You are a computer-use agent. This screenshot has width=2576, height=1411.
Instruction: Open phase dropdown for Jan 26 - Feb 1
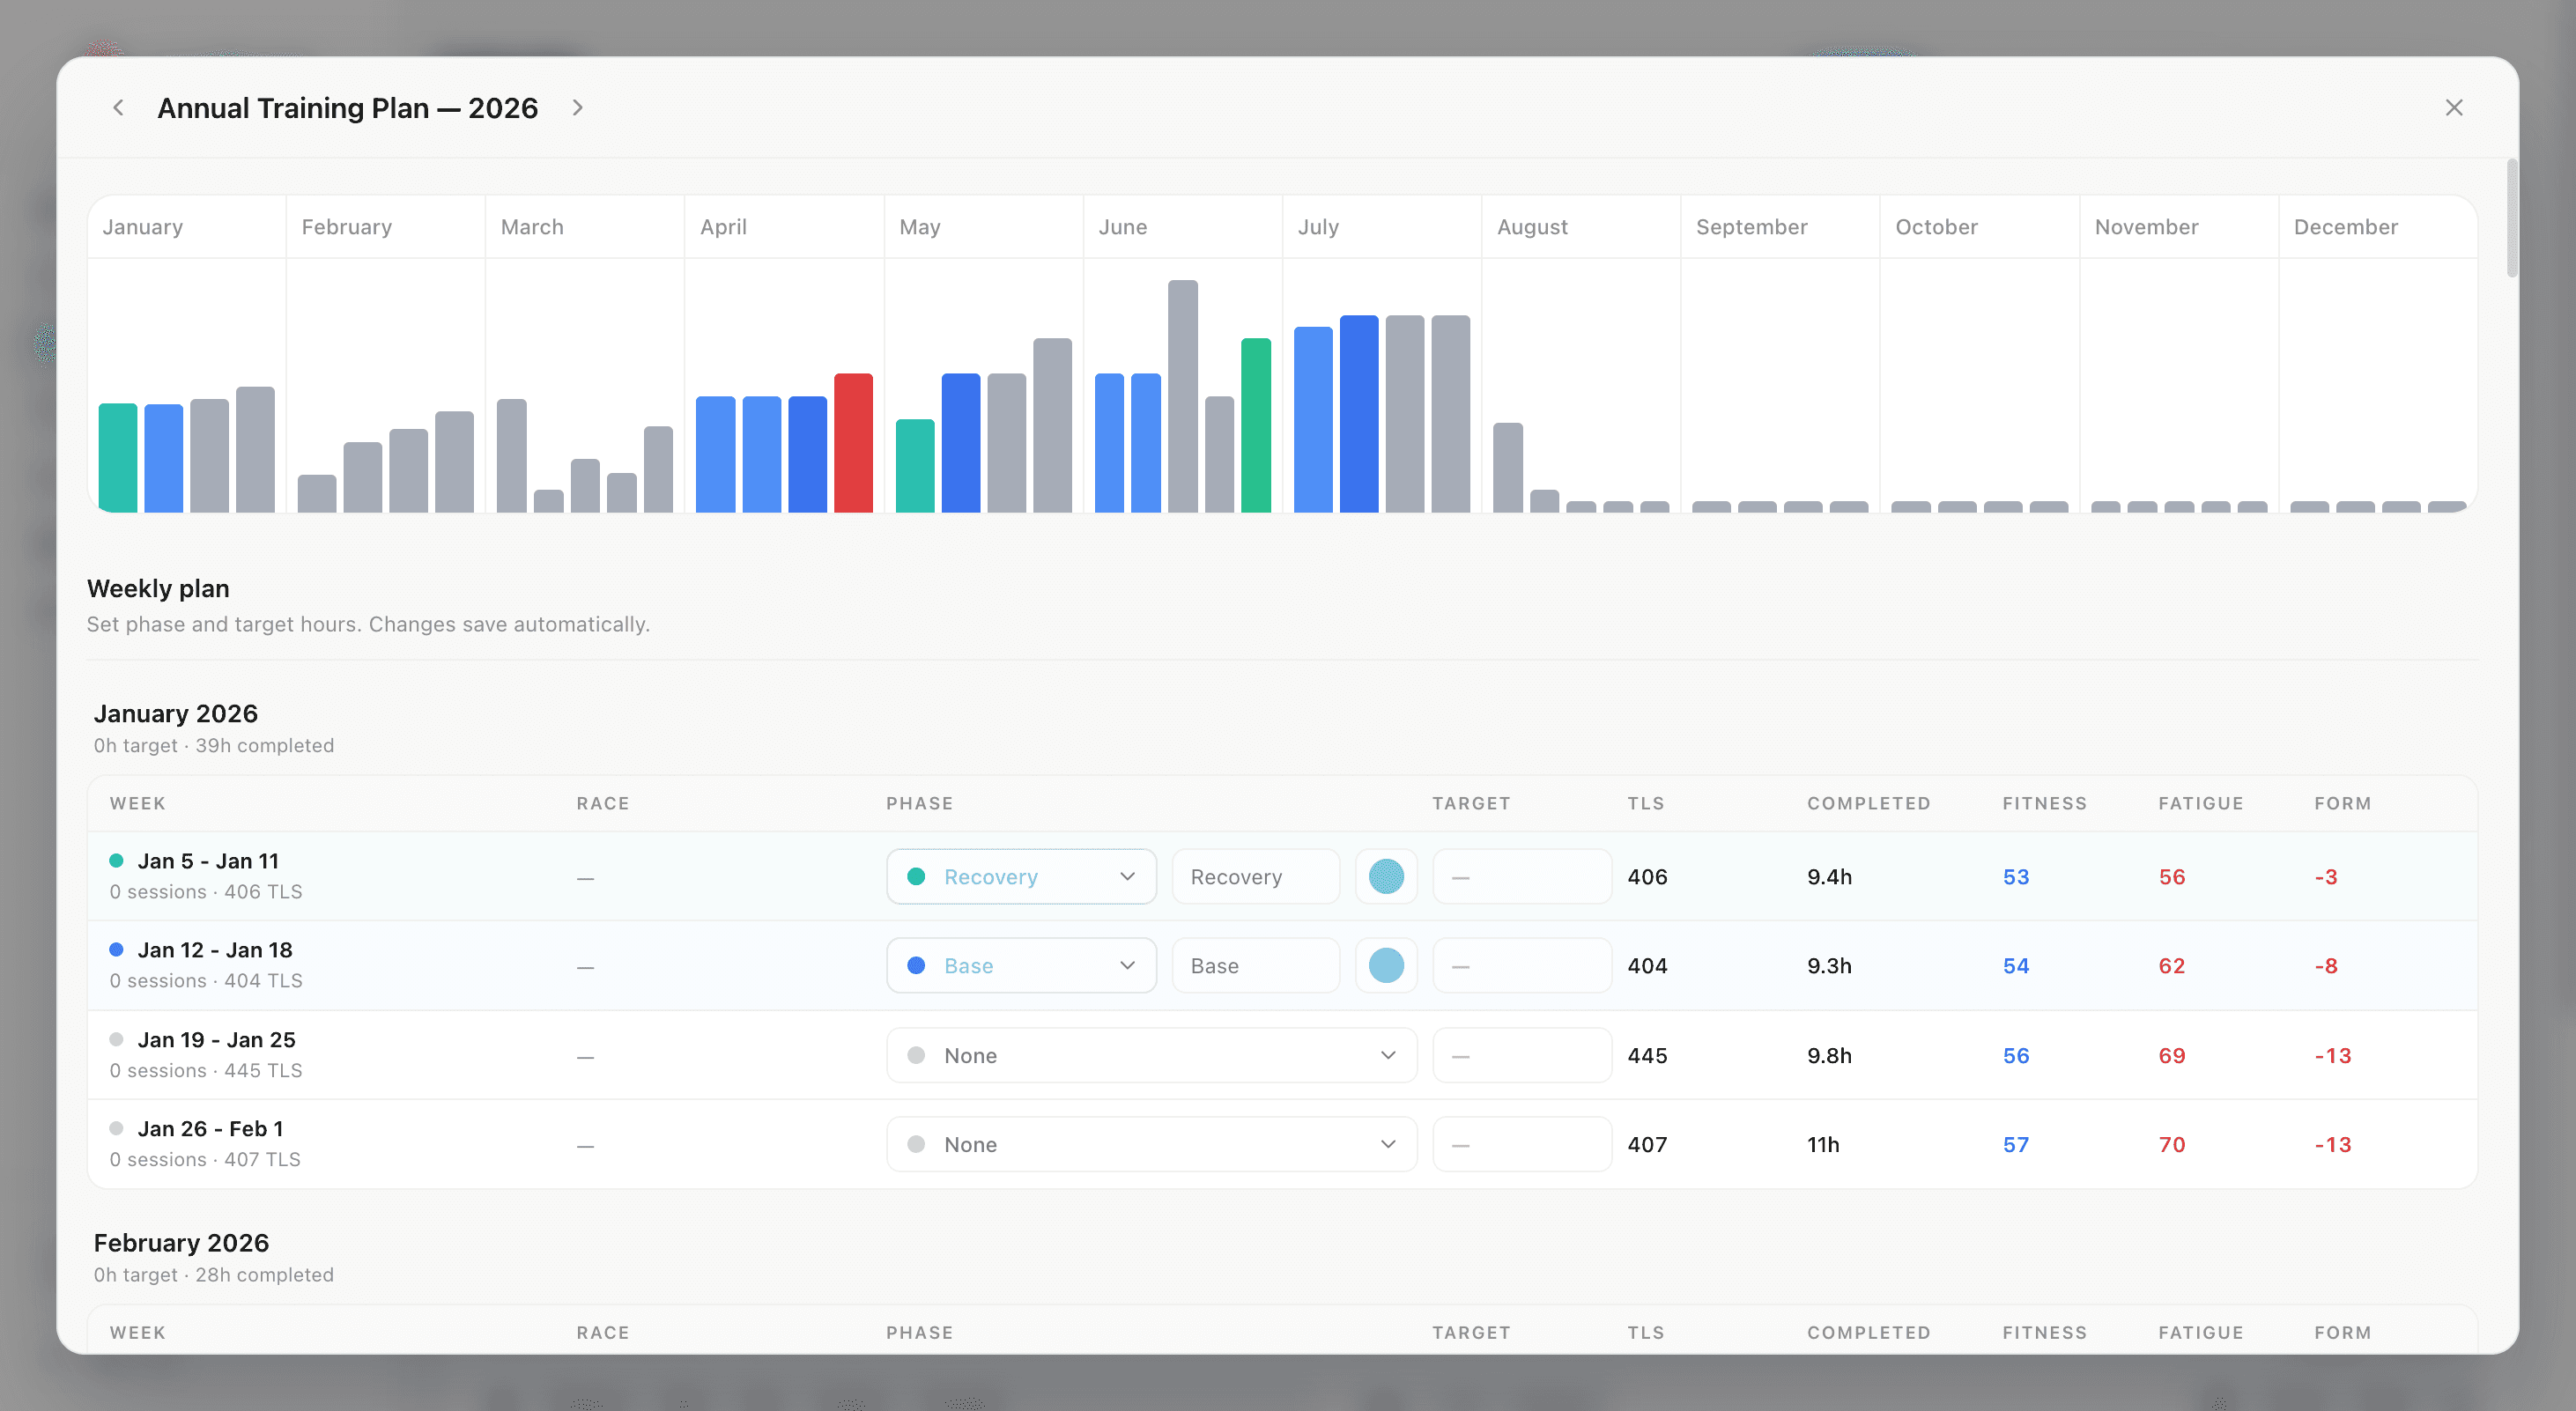pos(1151,1144)
